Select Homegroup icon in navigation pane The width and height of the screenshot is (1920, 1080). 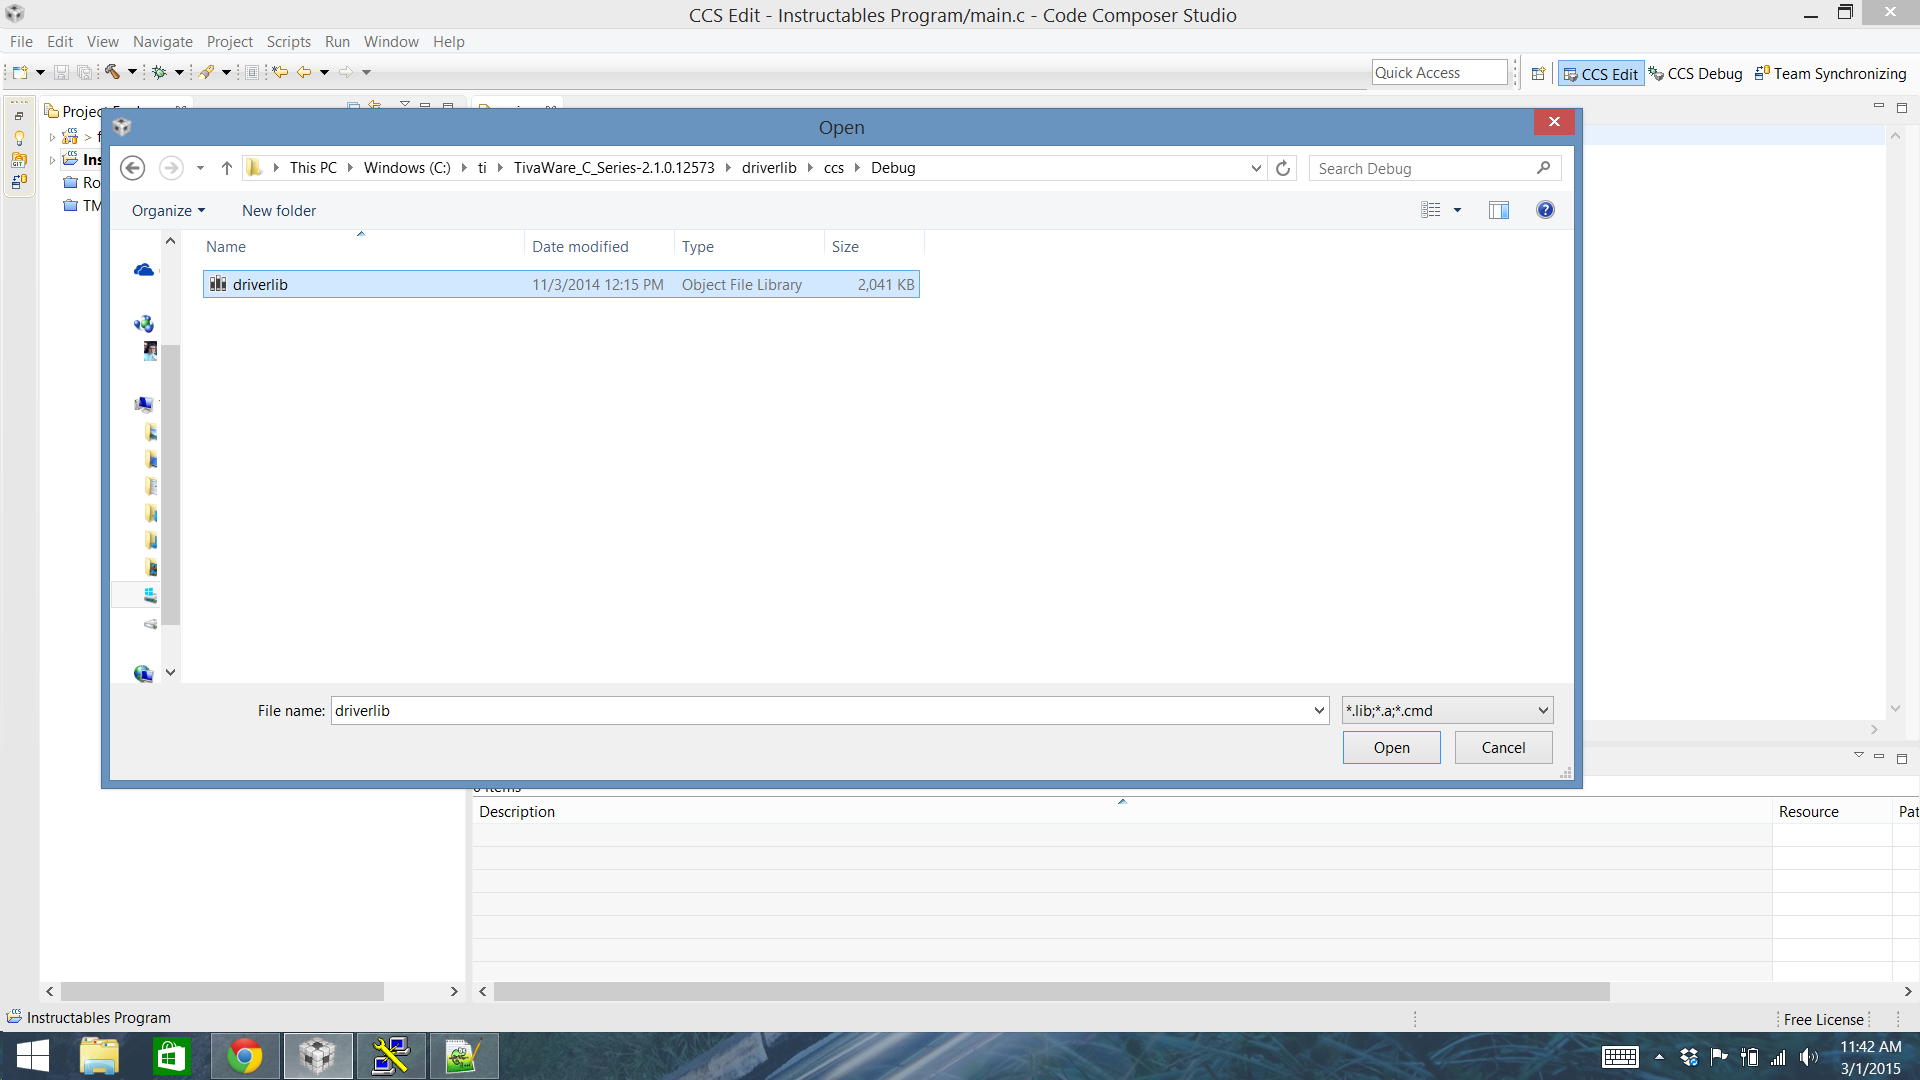click(144, 324)
